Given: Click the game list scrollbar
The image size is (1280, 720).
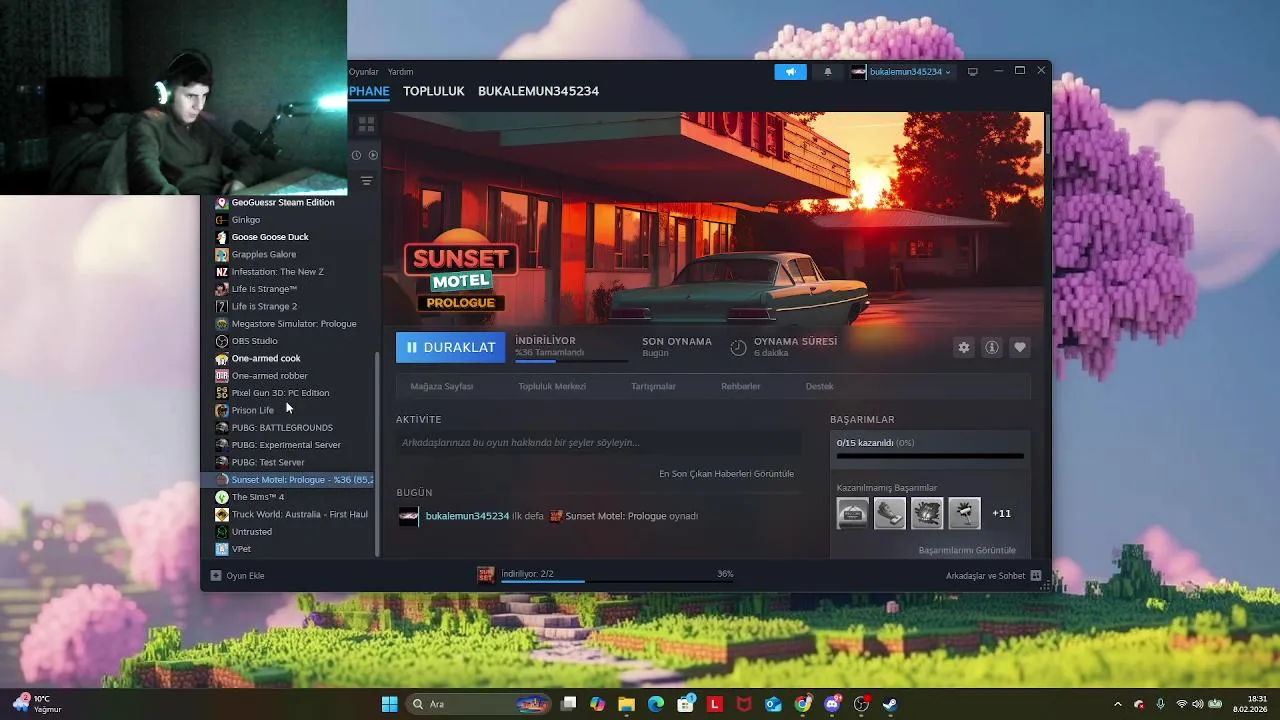Looking at the screenshot, I should [x=377, y=454].
